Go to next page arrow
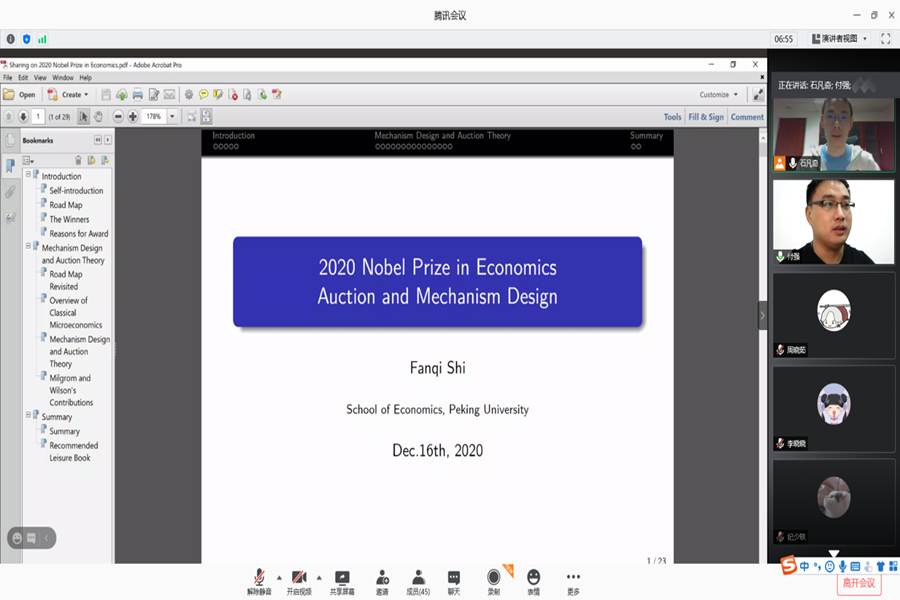This screenshot has width=900, height=600. click(x=23, y=117)
